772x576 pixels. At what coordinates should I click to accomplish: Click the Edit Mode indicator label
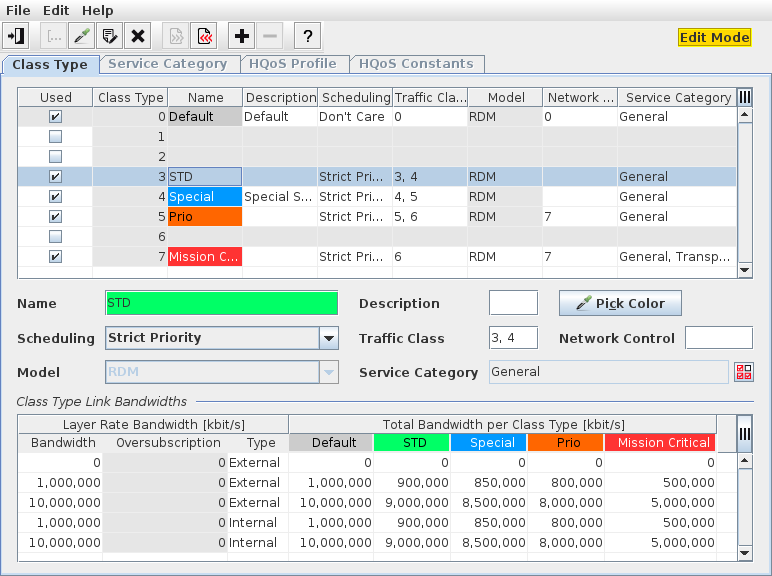pyautogui.click(x=714, y=37)
